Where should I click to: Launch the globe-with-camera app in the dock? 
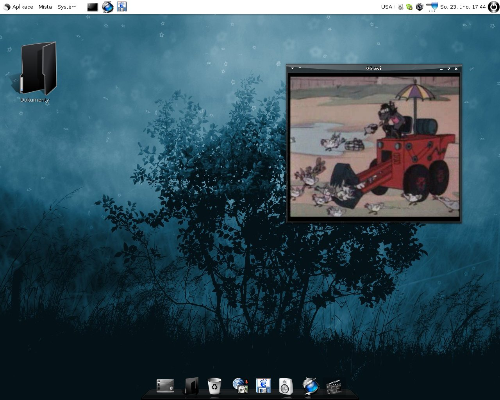coord(240,386)
